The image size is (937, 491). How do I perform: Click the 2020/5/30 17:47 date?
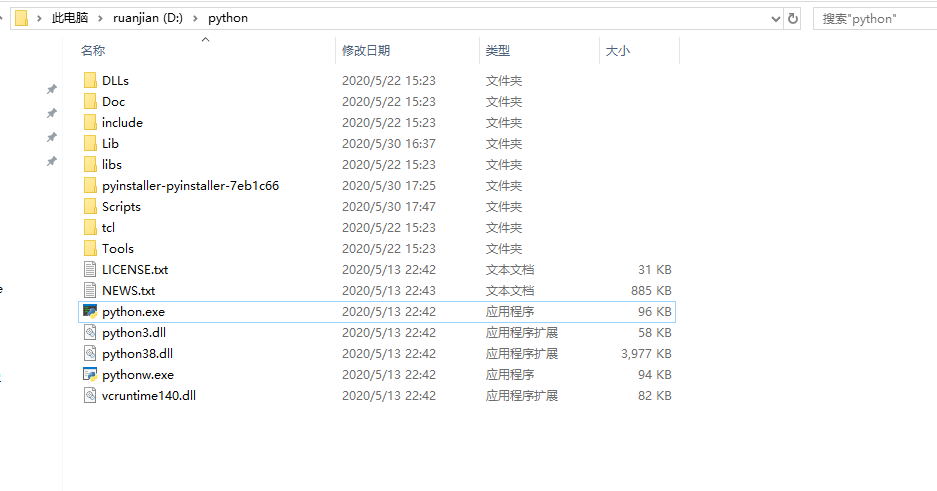click(388, 207)
